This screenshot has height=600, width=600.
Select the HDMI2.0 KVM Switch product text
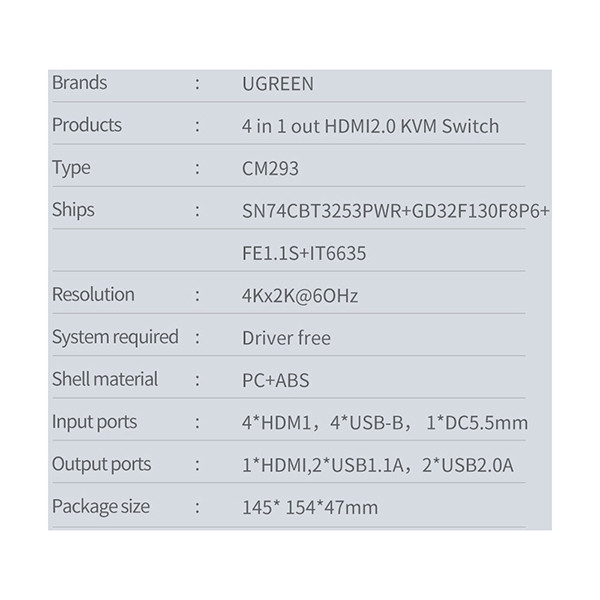pyautogui.click(x=370, y=126)
